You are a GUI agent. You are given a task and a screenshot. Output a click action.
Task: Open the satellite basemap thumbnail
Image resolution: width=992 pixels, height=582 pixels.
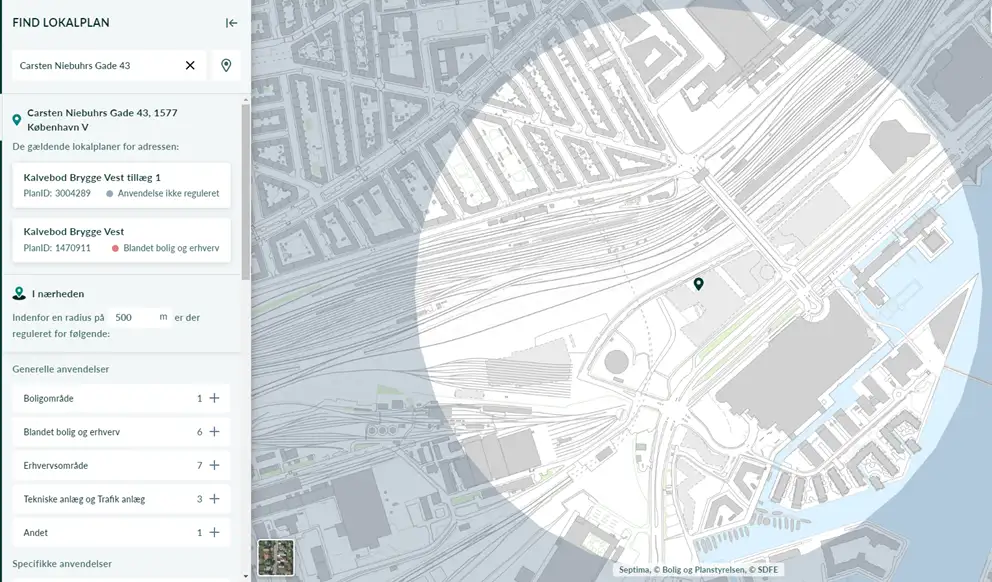(x=276, y=557)
